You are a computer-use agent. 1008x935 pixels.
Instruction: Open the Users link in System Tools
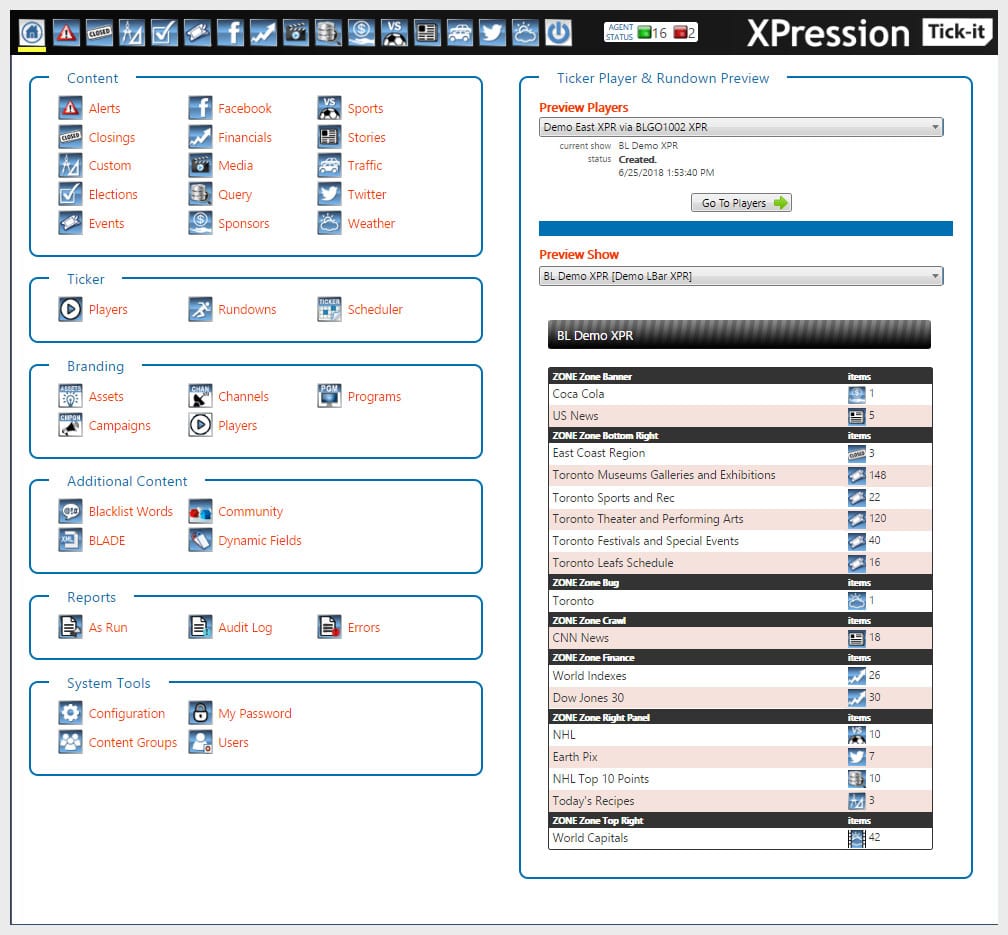click(x=233, y=743)
